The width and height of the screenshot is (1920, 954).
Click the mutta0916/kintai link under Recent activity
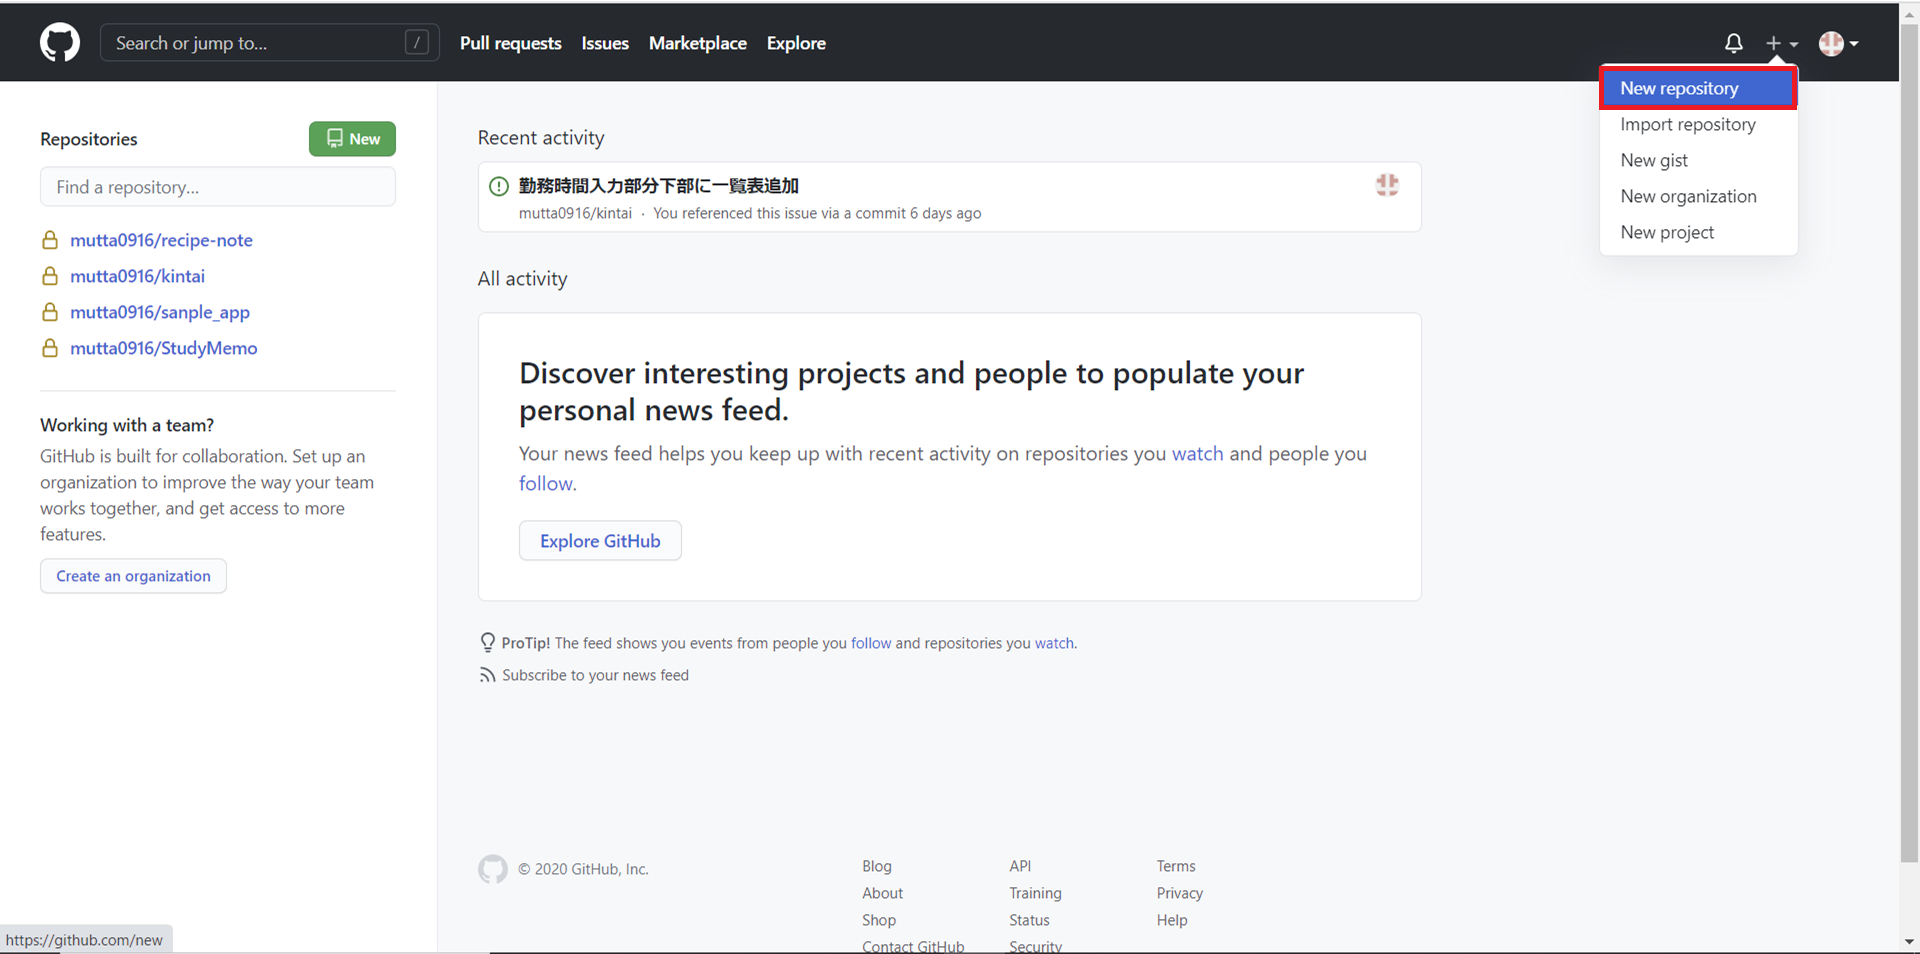[x=575, y=213]
